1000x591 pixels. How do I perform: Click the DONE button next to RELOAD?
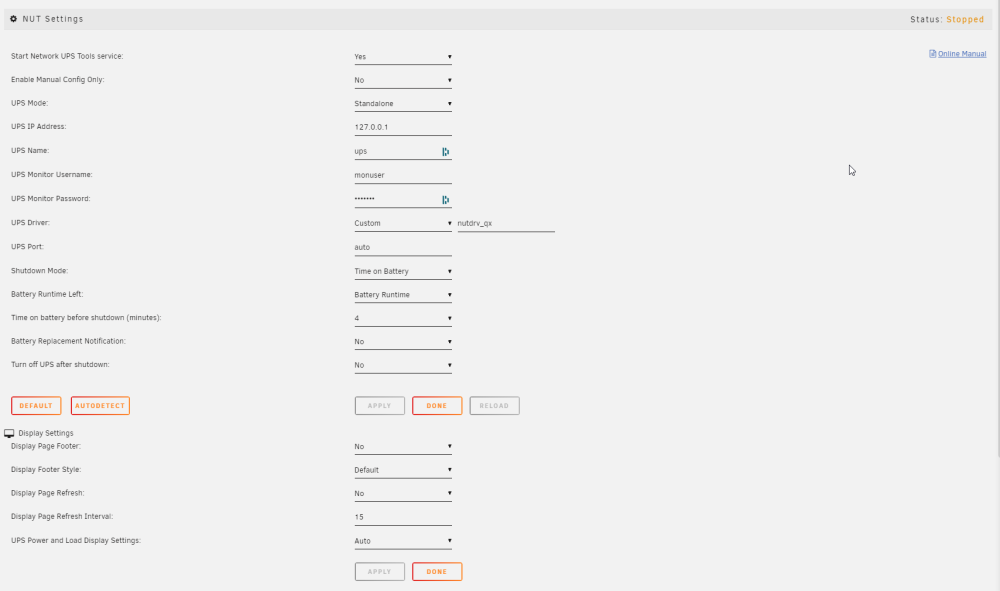click(437, 405)
